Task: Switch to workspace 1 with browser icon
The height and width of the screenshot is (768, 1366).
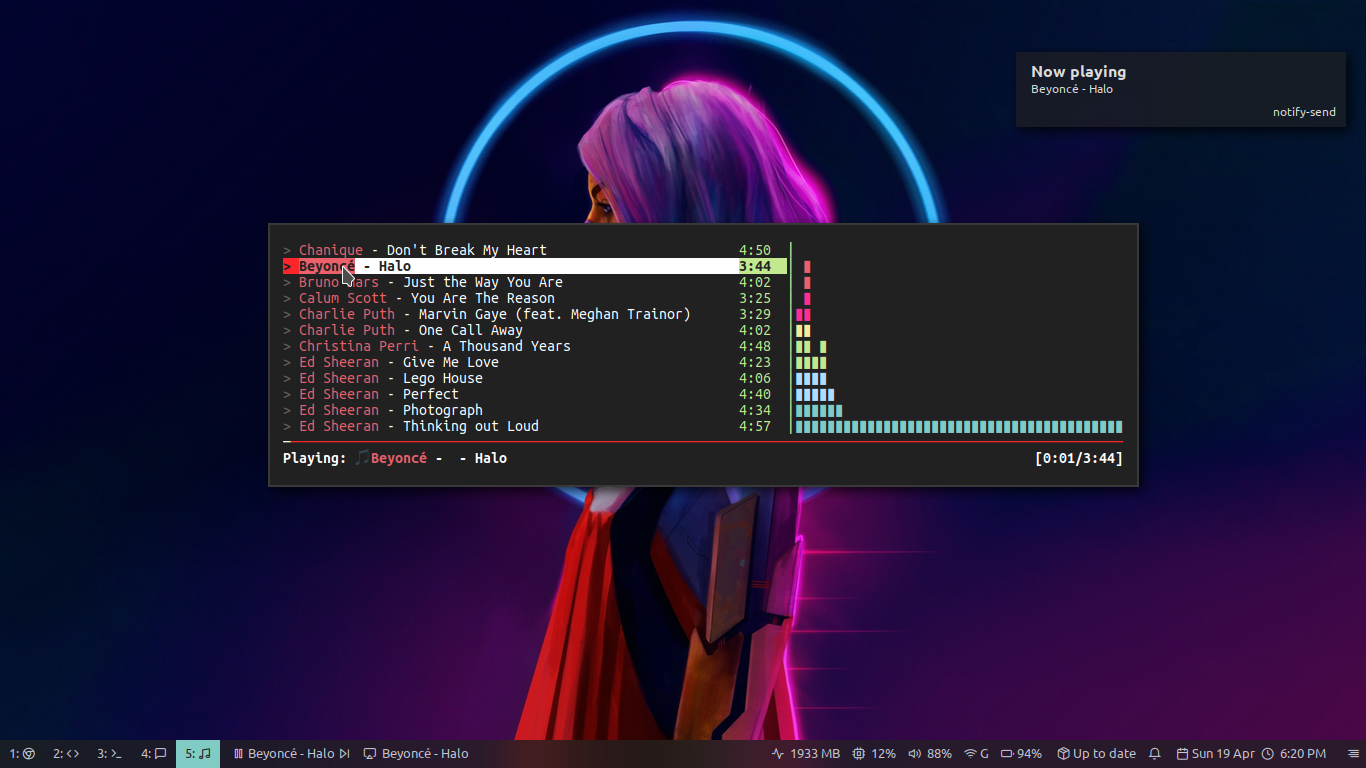Action: [22, 754]
